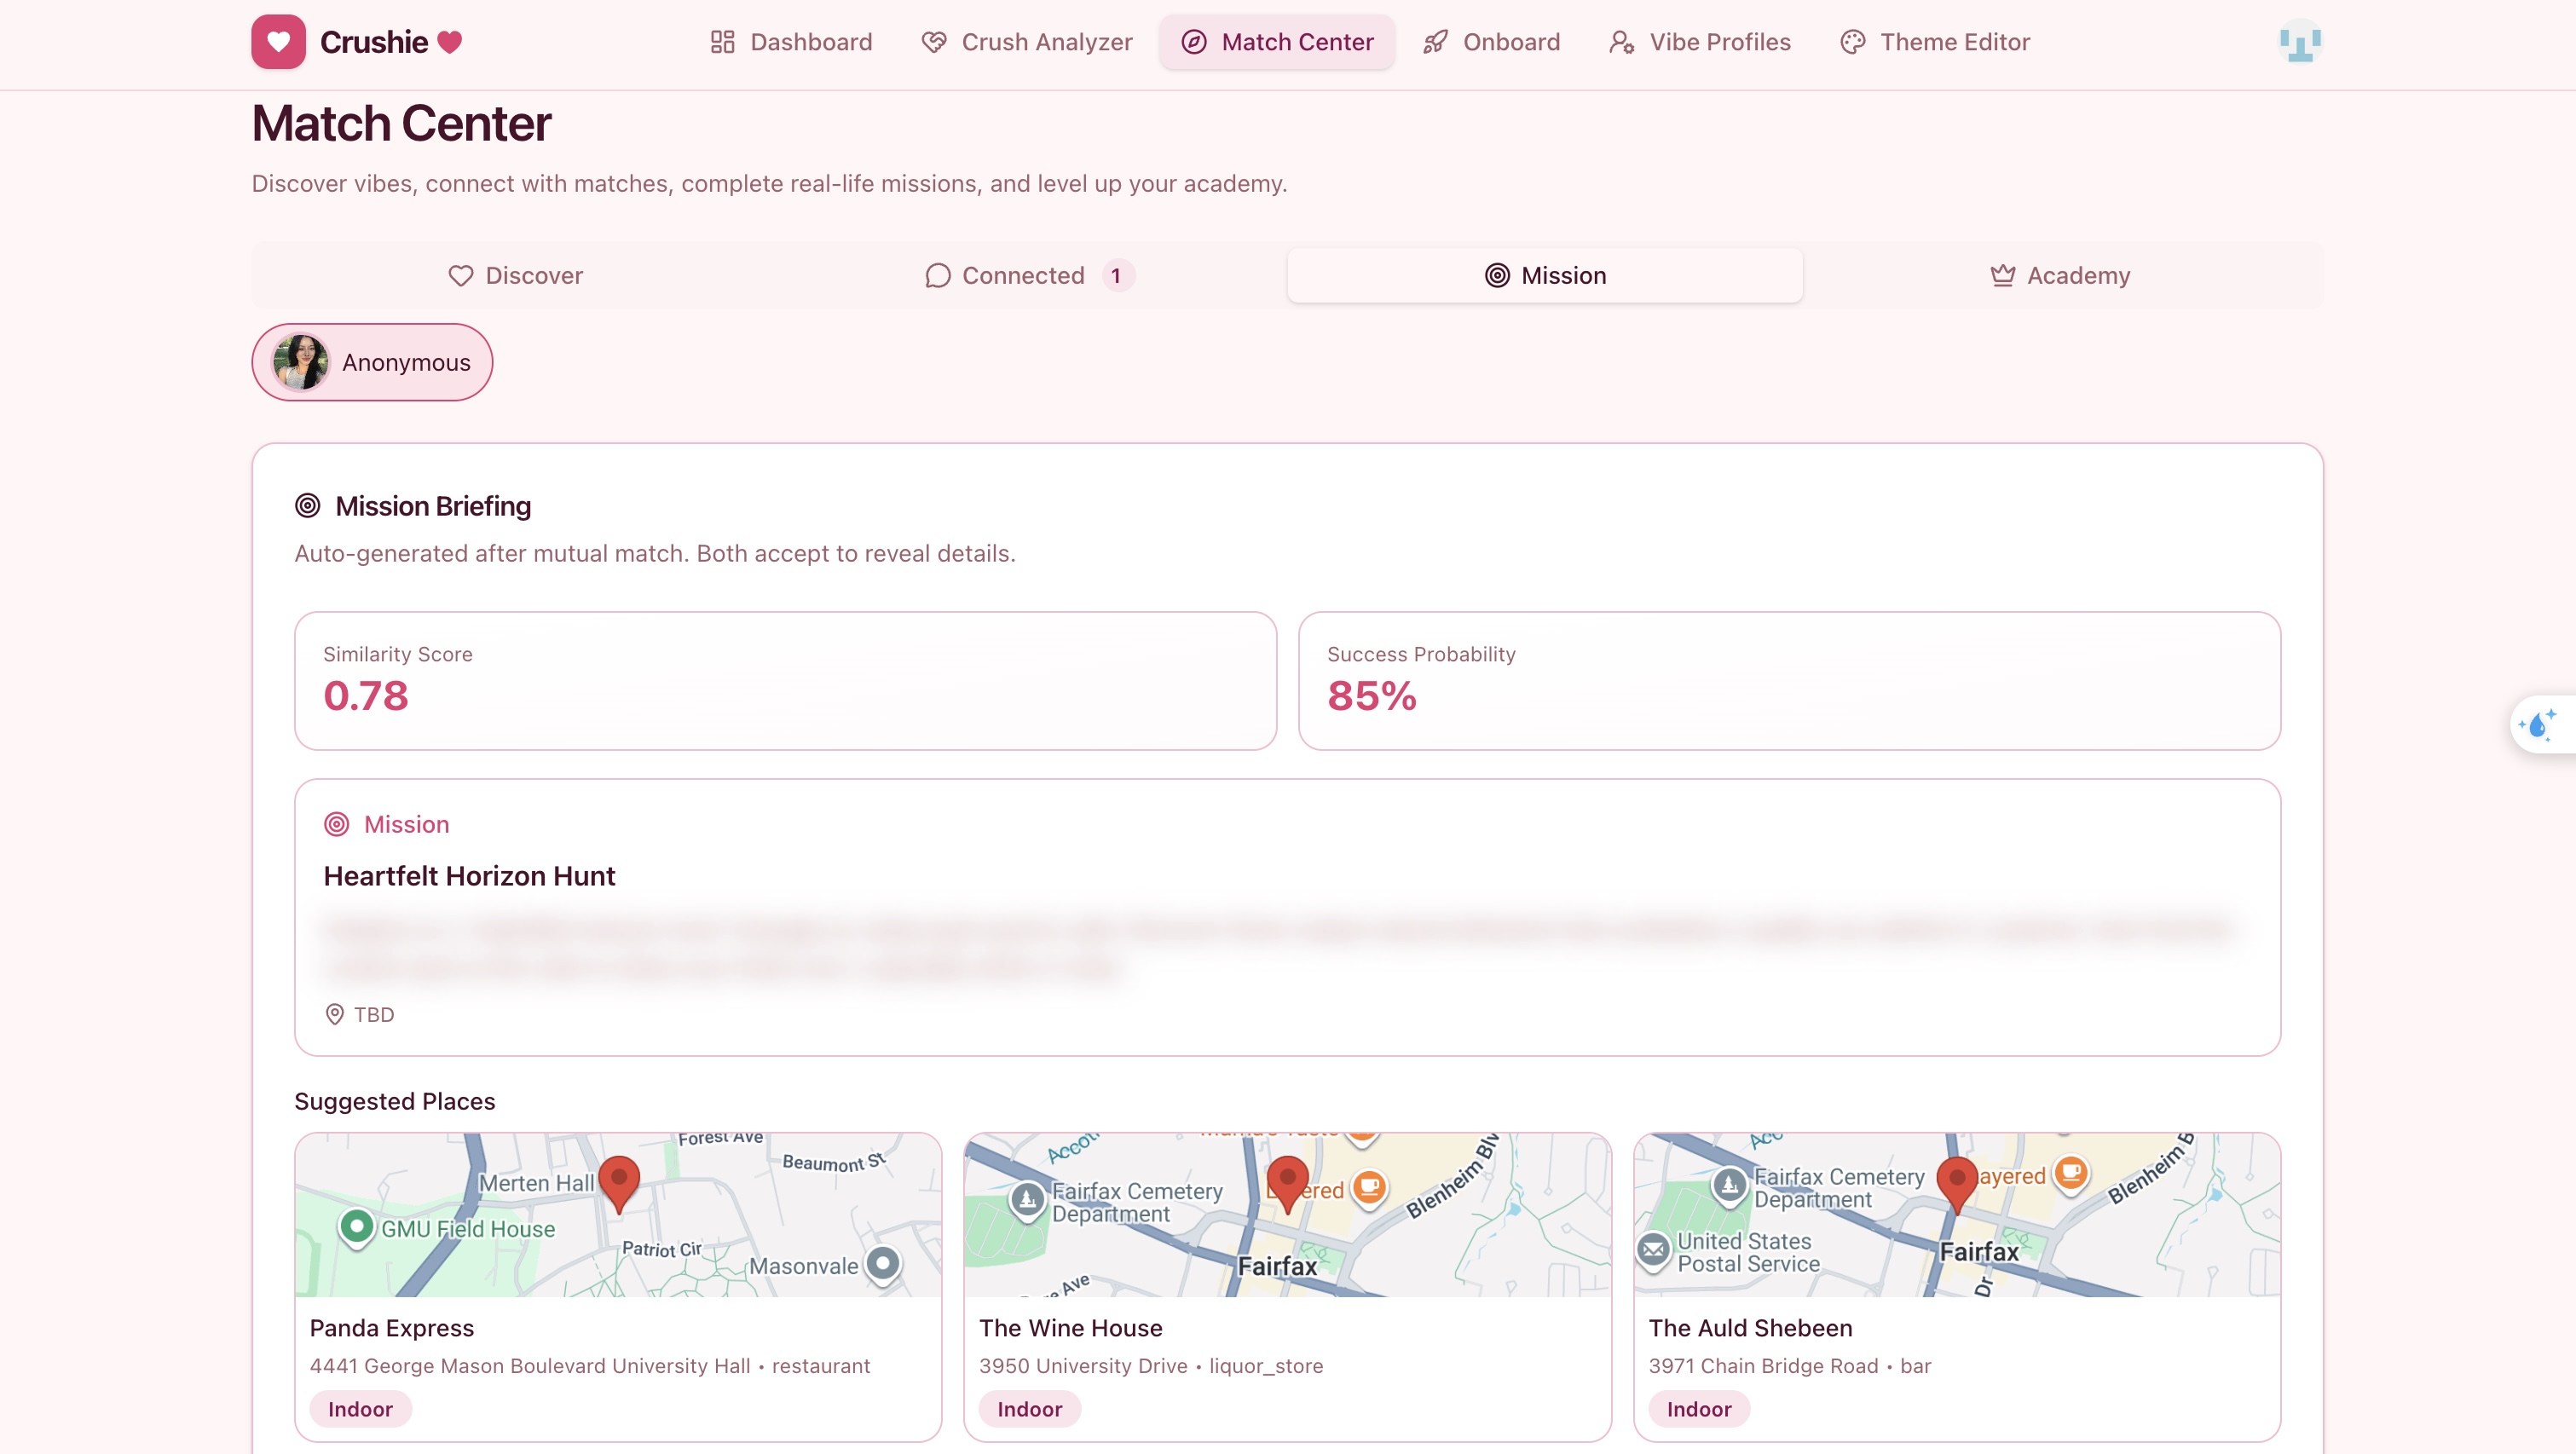Click the Panda Express map thumbnail
This screenshot has width=2576, height=1454.
(618, 1215)
